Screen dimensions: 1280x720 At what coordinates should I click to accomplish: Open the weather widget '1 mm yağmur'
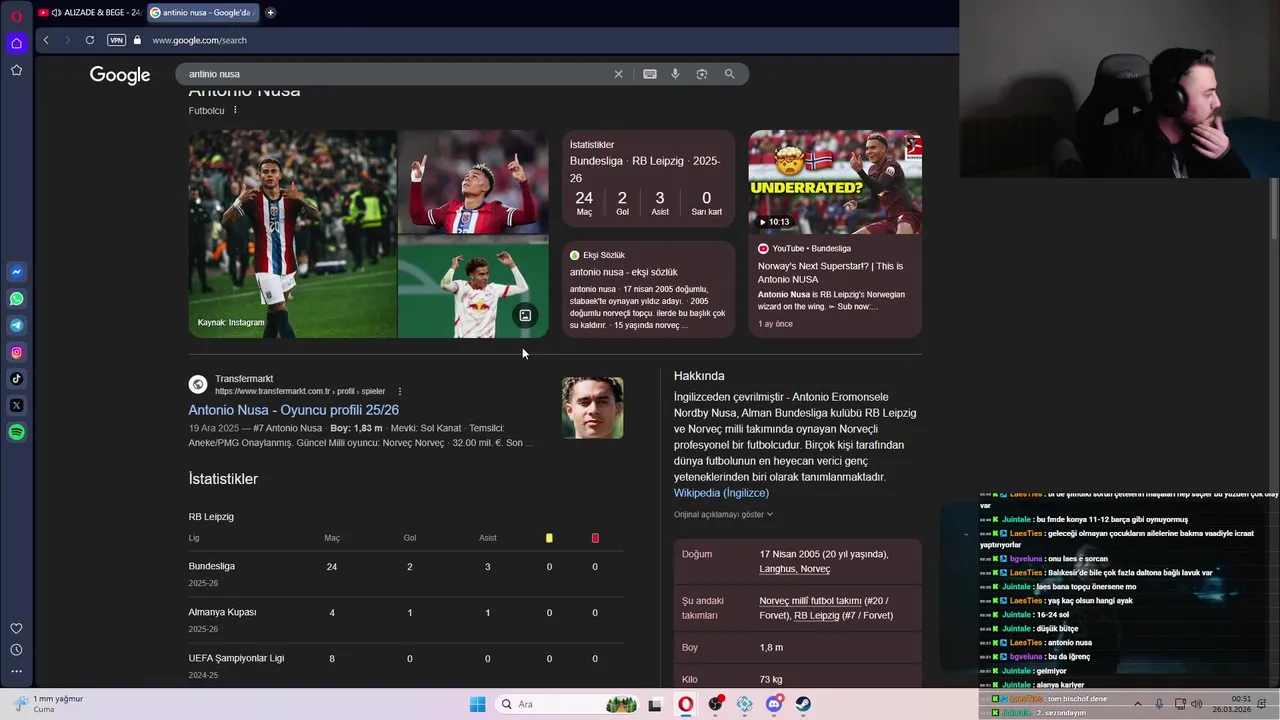pos(48,704)
